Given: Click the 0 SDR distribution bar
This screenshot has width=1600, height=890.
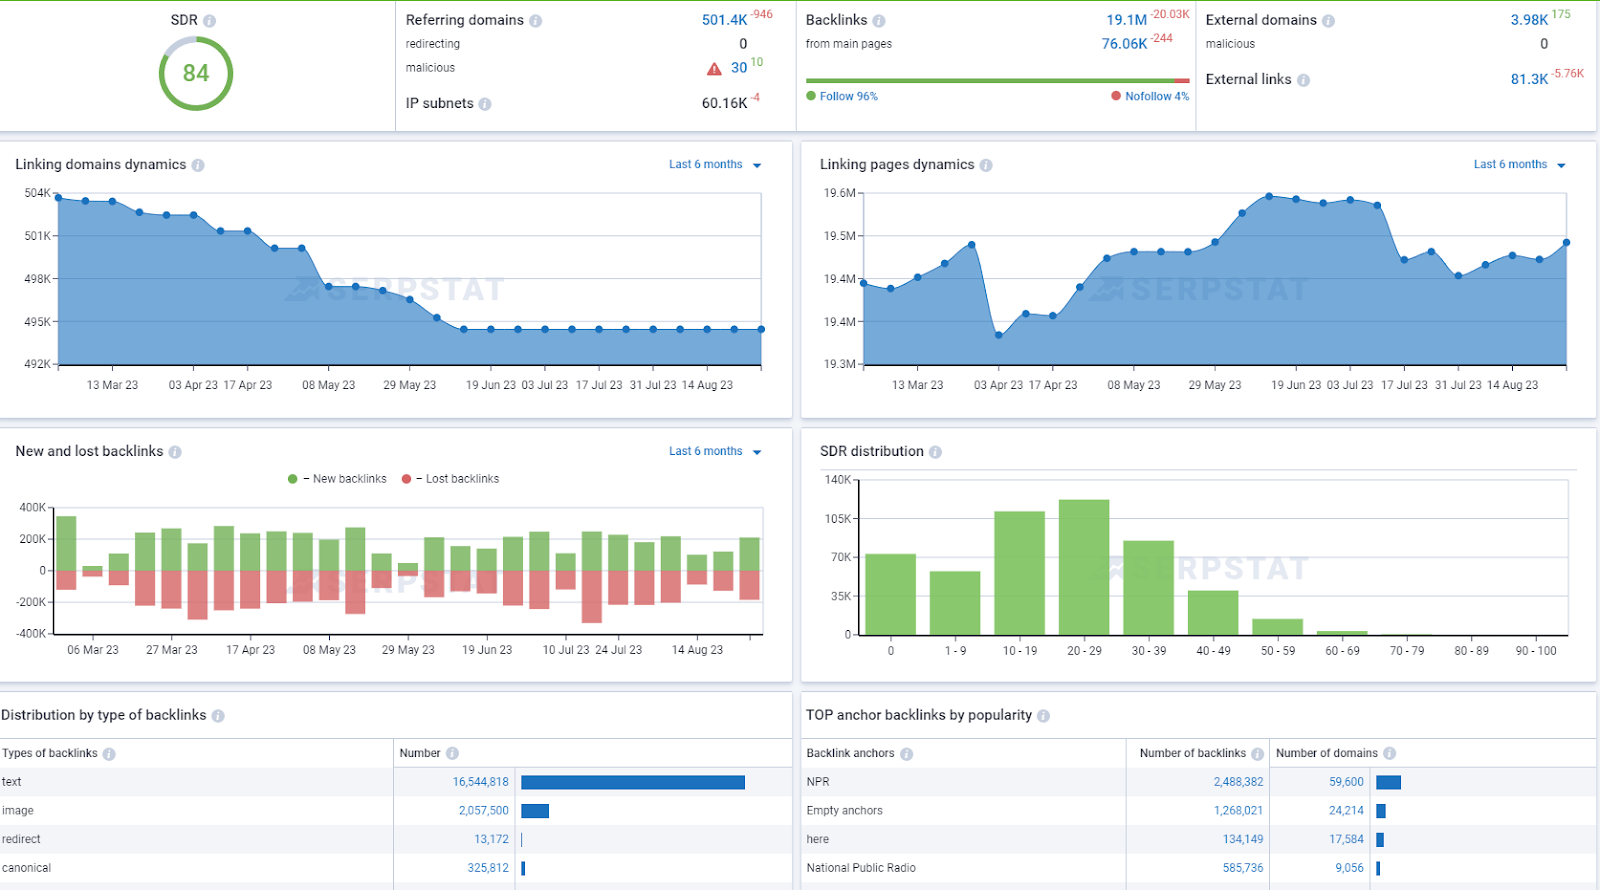Looking at the screenshot, I should click(890, 594).
